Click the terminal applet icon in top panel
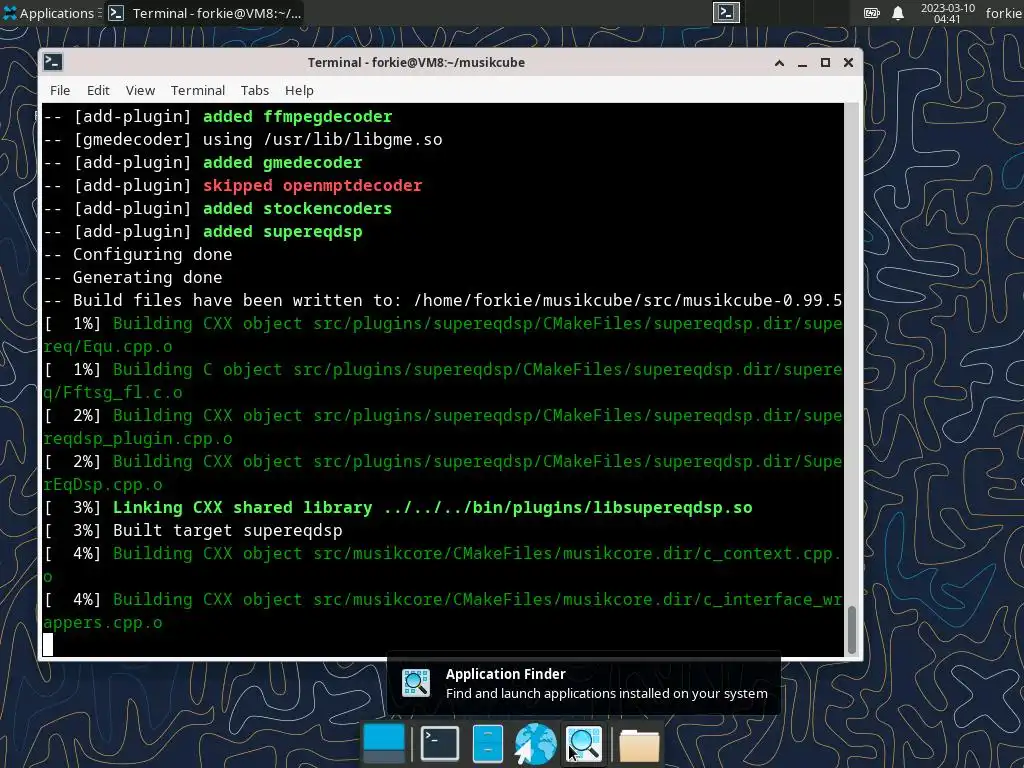The width and height of the screenshot is (1024, 768). (x=726, y=12)
